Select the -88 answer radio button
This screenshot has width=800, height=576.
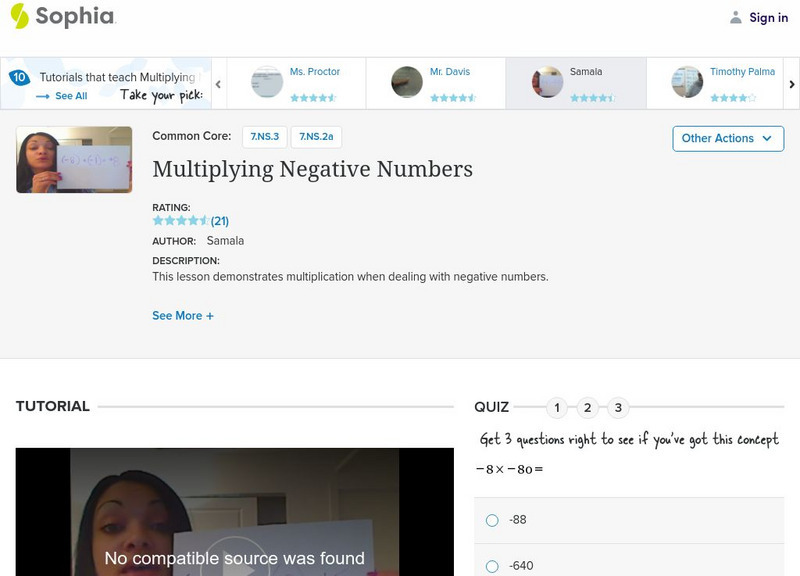click(x=492, y=520)
